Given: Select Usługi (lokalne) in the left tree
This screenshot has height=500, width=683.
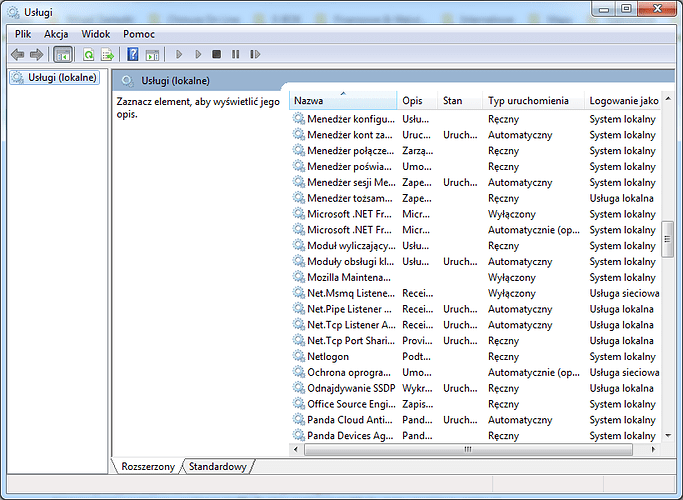Looking at the screenshot, I should coord(54,78).
